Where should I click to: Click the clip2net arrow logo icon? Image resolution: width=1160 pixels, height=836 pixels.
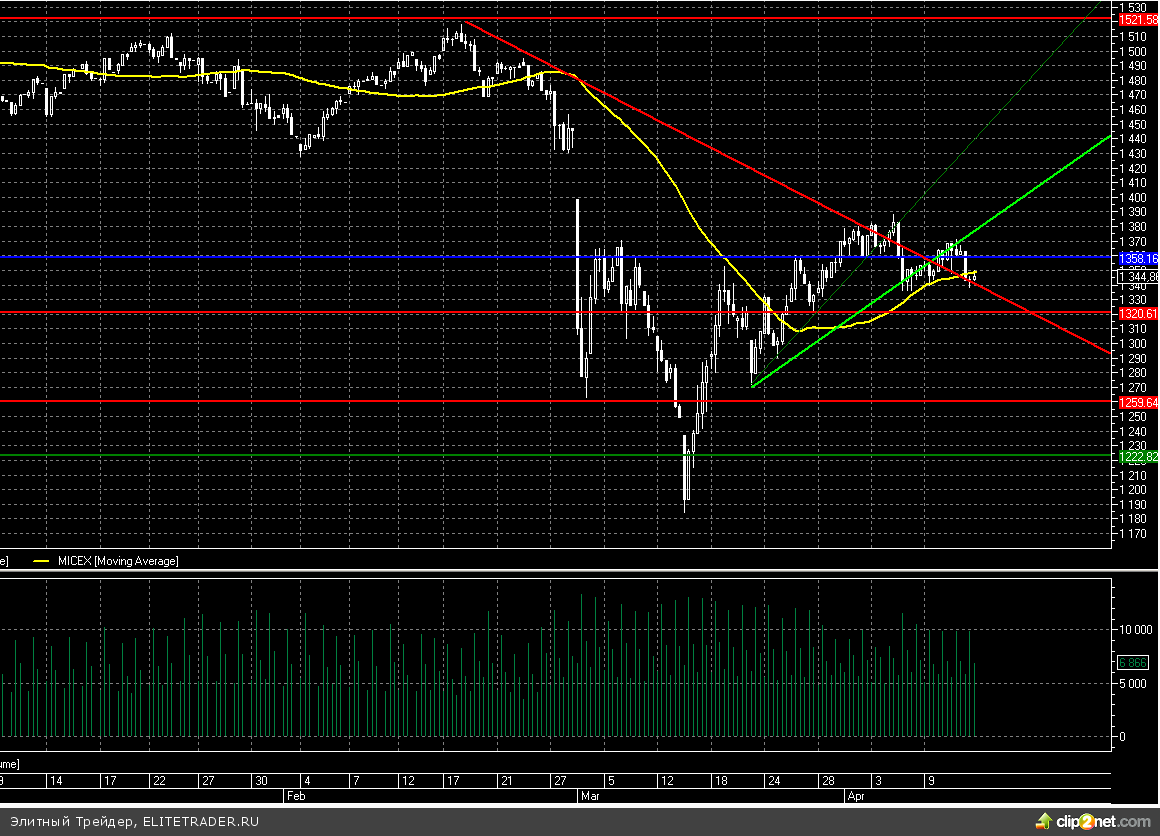(x=1044, y=821)
